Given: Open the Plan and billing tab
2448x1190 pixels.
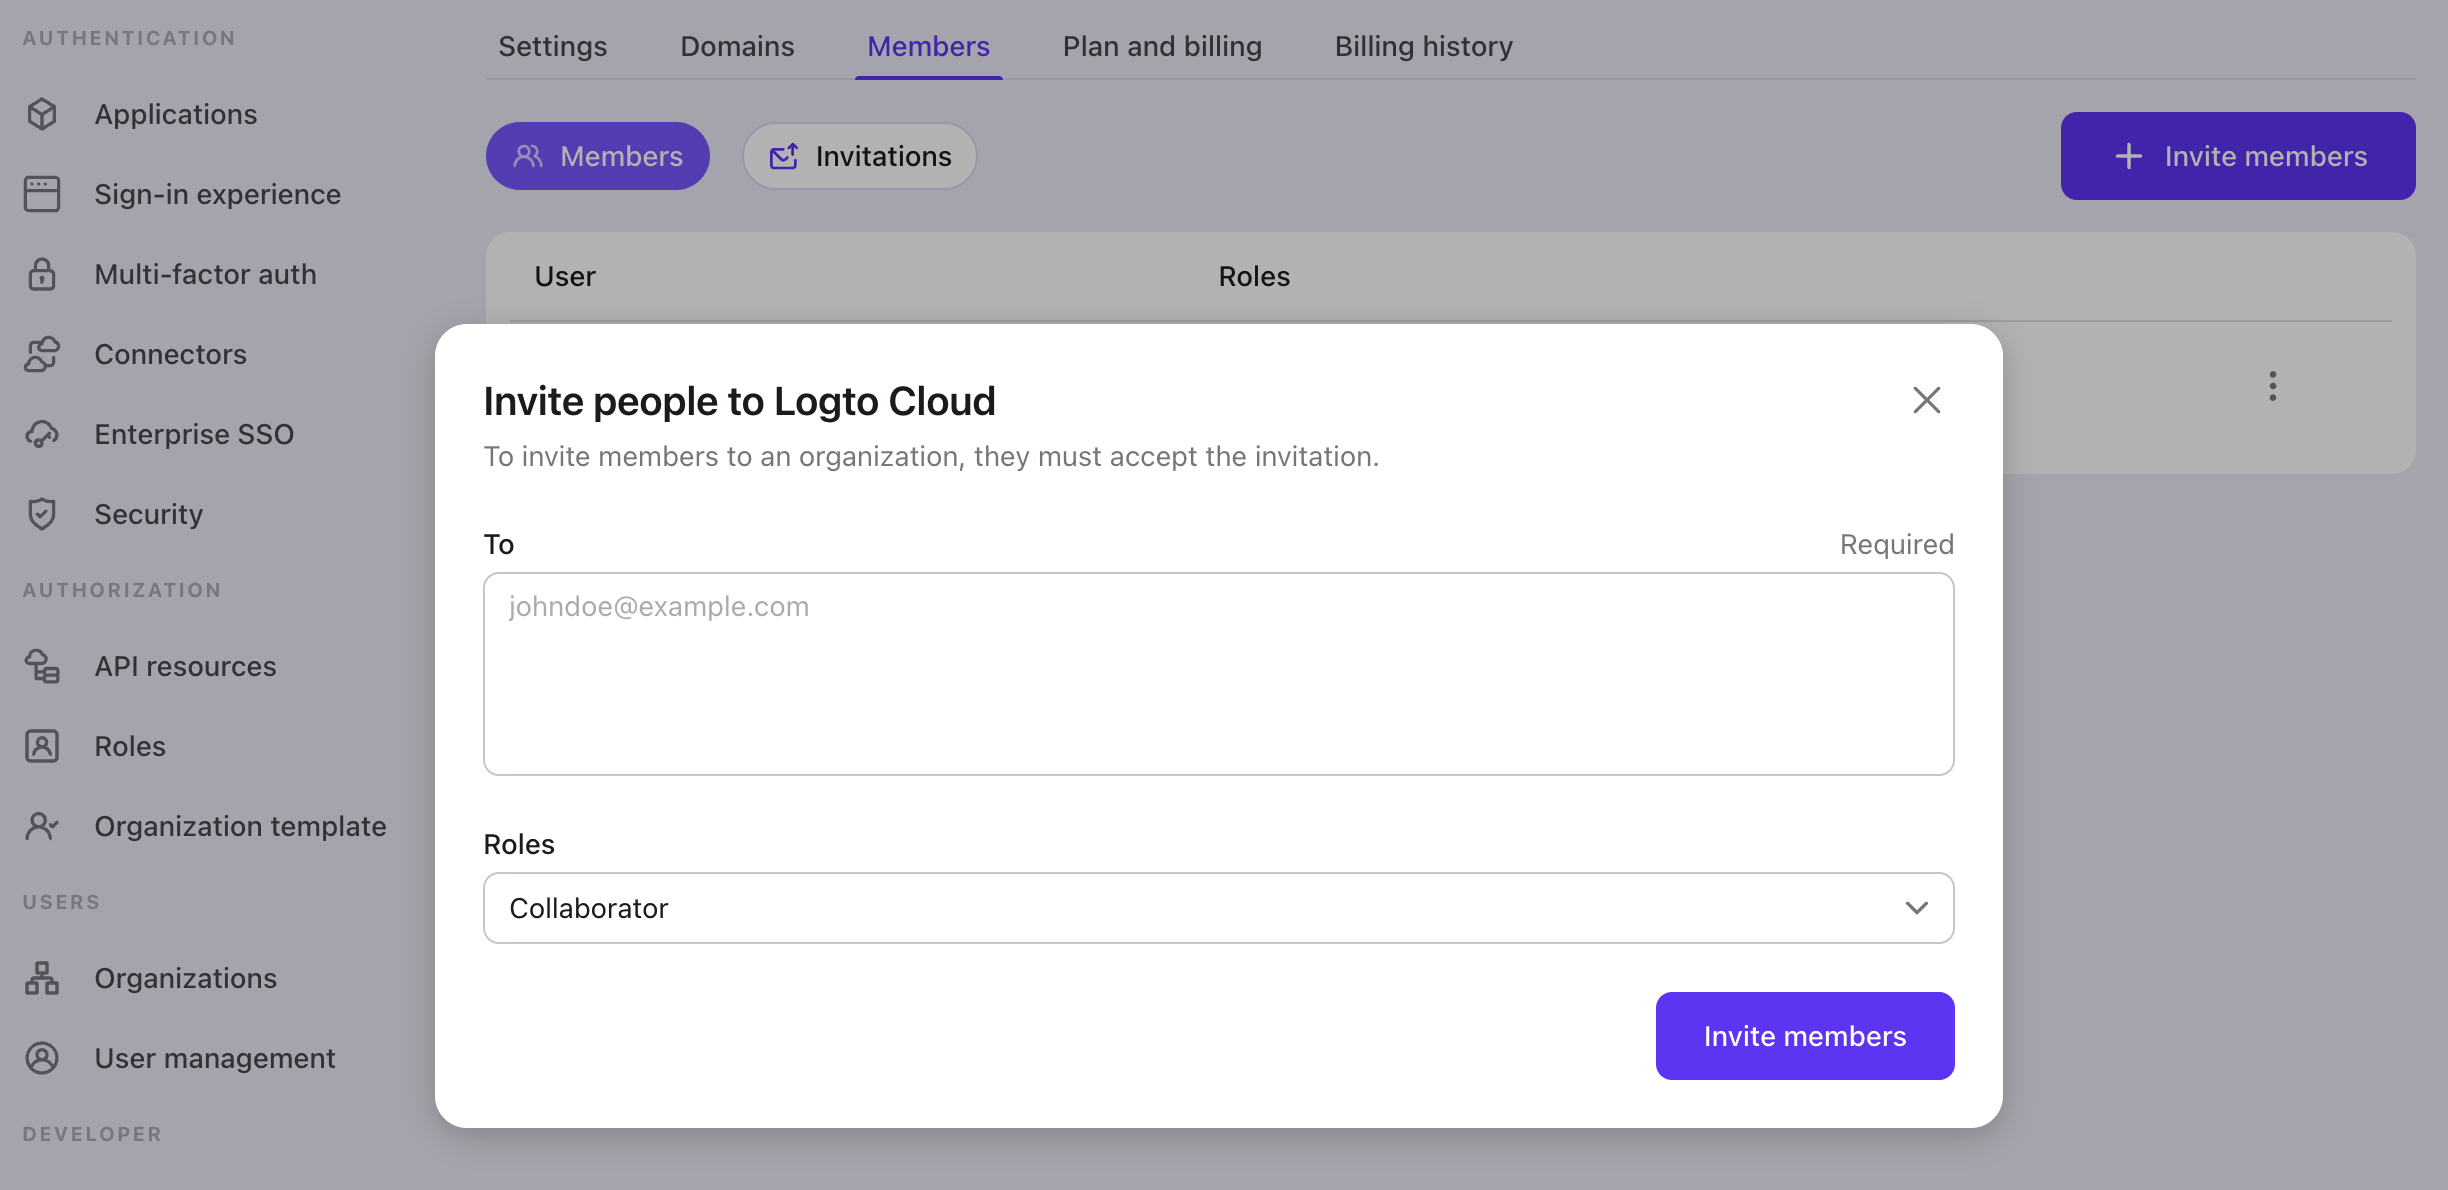Looking at the screenshot, I should [1162, 46].
